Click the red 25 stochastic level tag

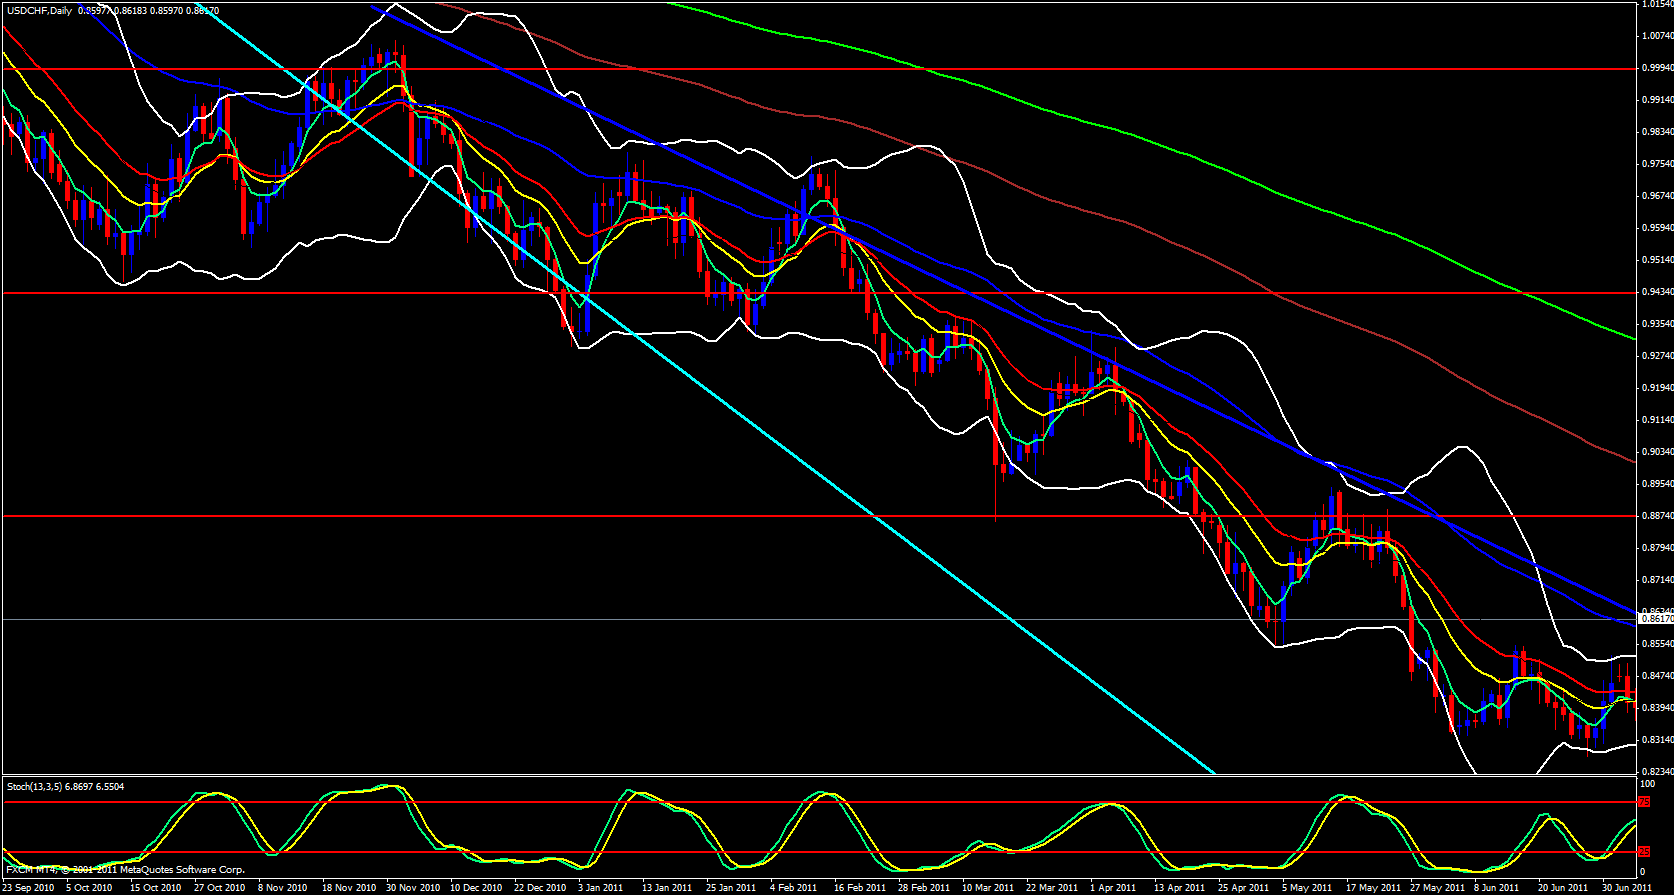tap(1645, 852)
